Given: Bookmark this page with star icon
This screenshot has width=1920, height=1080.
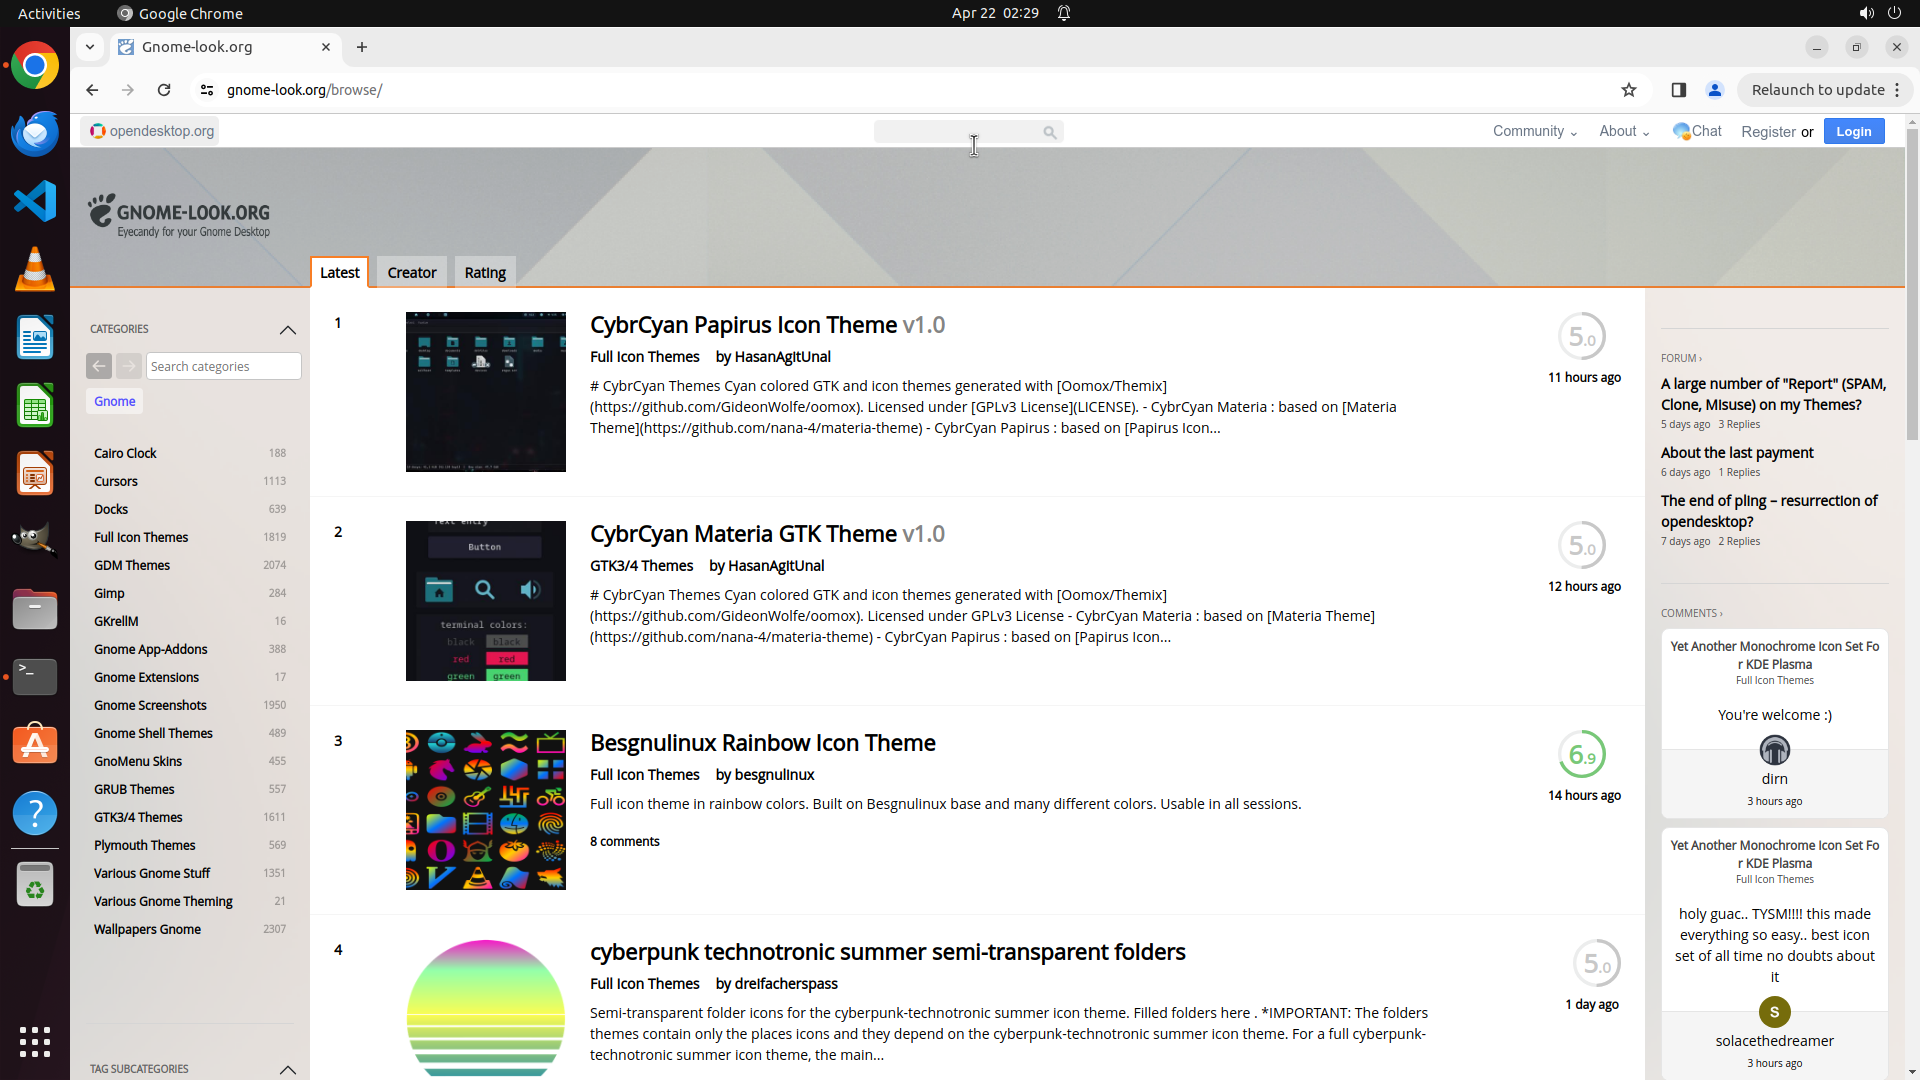Looking at the screenshot, I should (1629, 90).
